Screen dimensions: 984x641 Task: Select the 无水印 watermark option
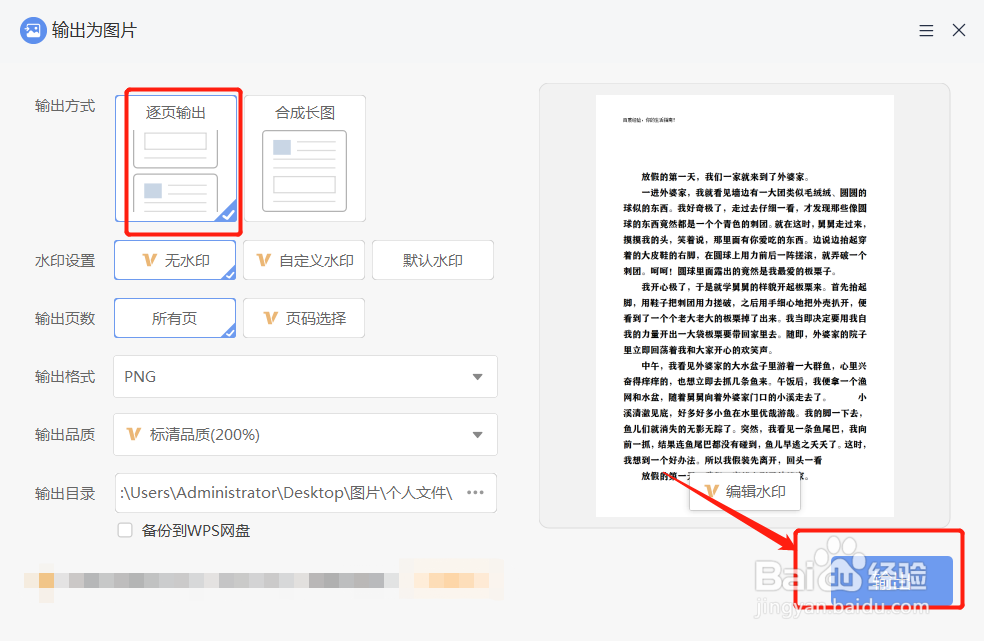coord(175,260)
